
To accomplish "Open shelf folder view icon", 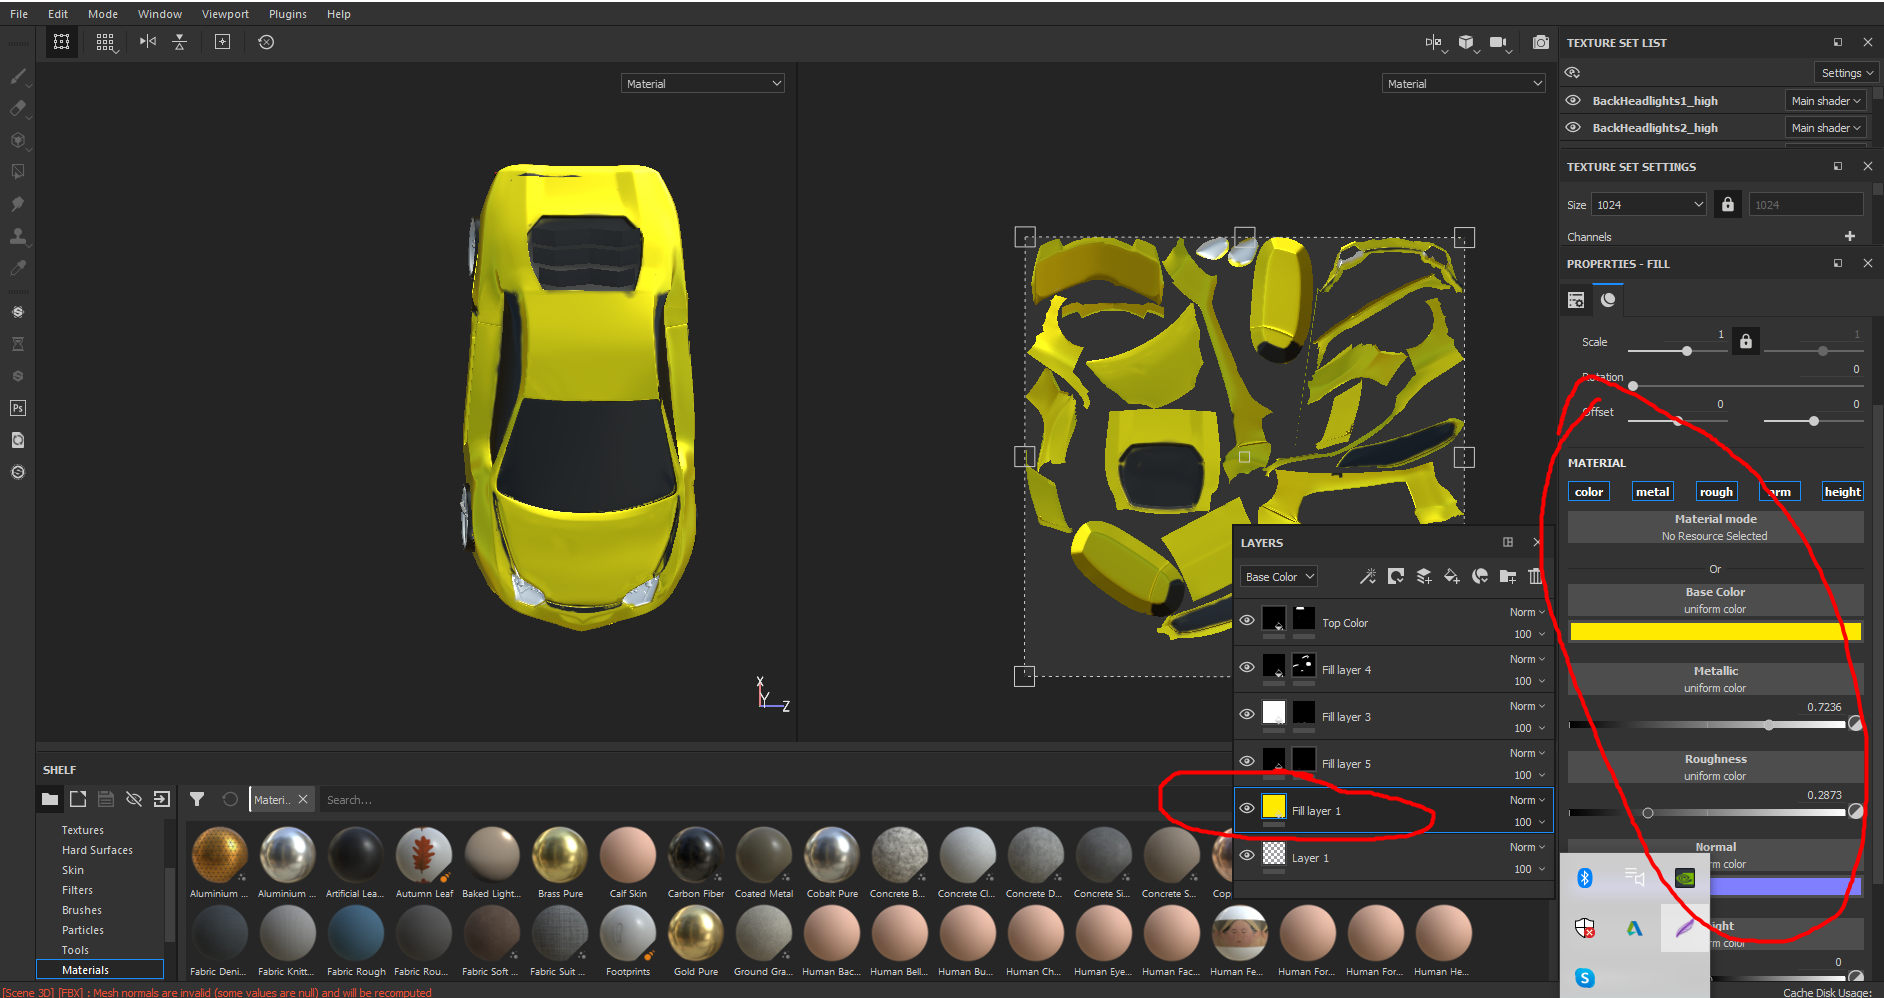I will pyautogui.click(x=50, y=799).
